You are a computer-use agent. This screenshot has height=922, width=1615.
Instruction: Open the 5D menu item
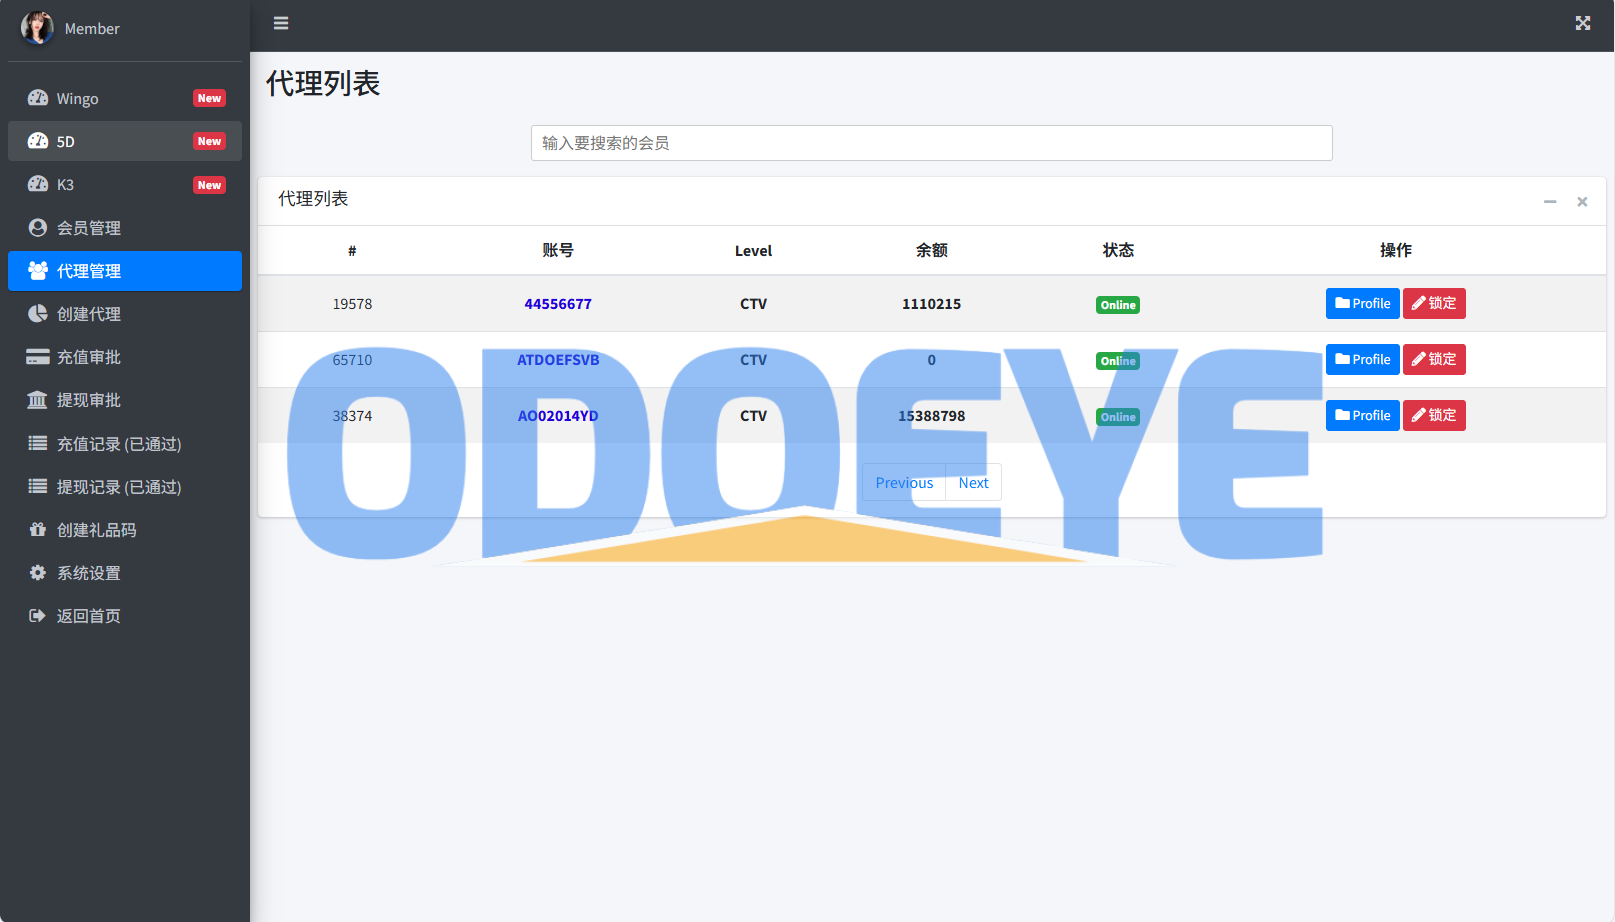pyautogui.click(x=125, y=141)
